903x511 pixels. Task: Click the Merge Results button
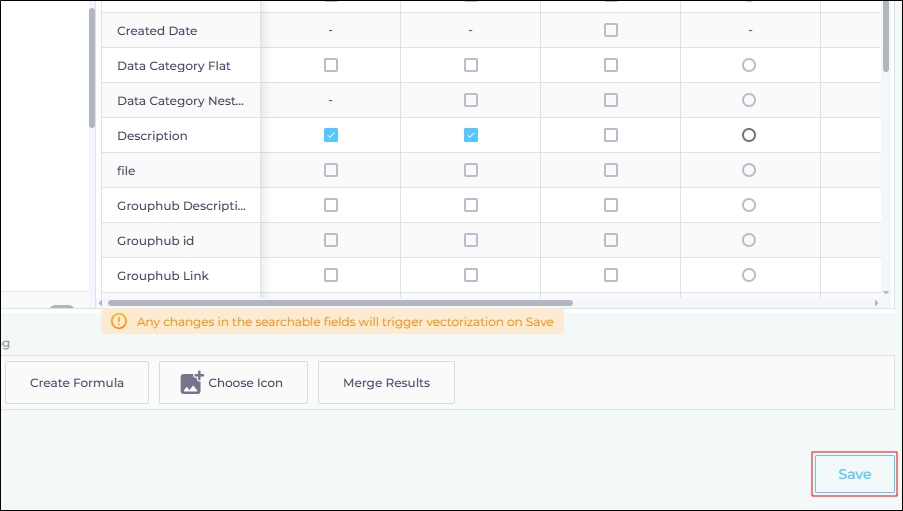[386, 383]
